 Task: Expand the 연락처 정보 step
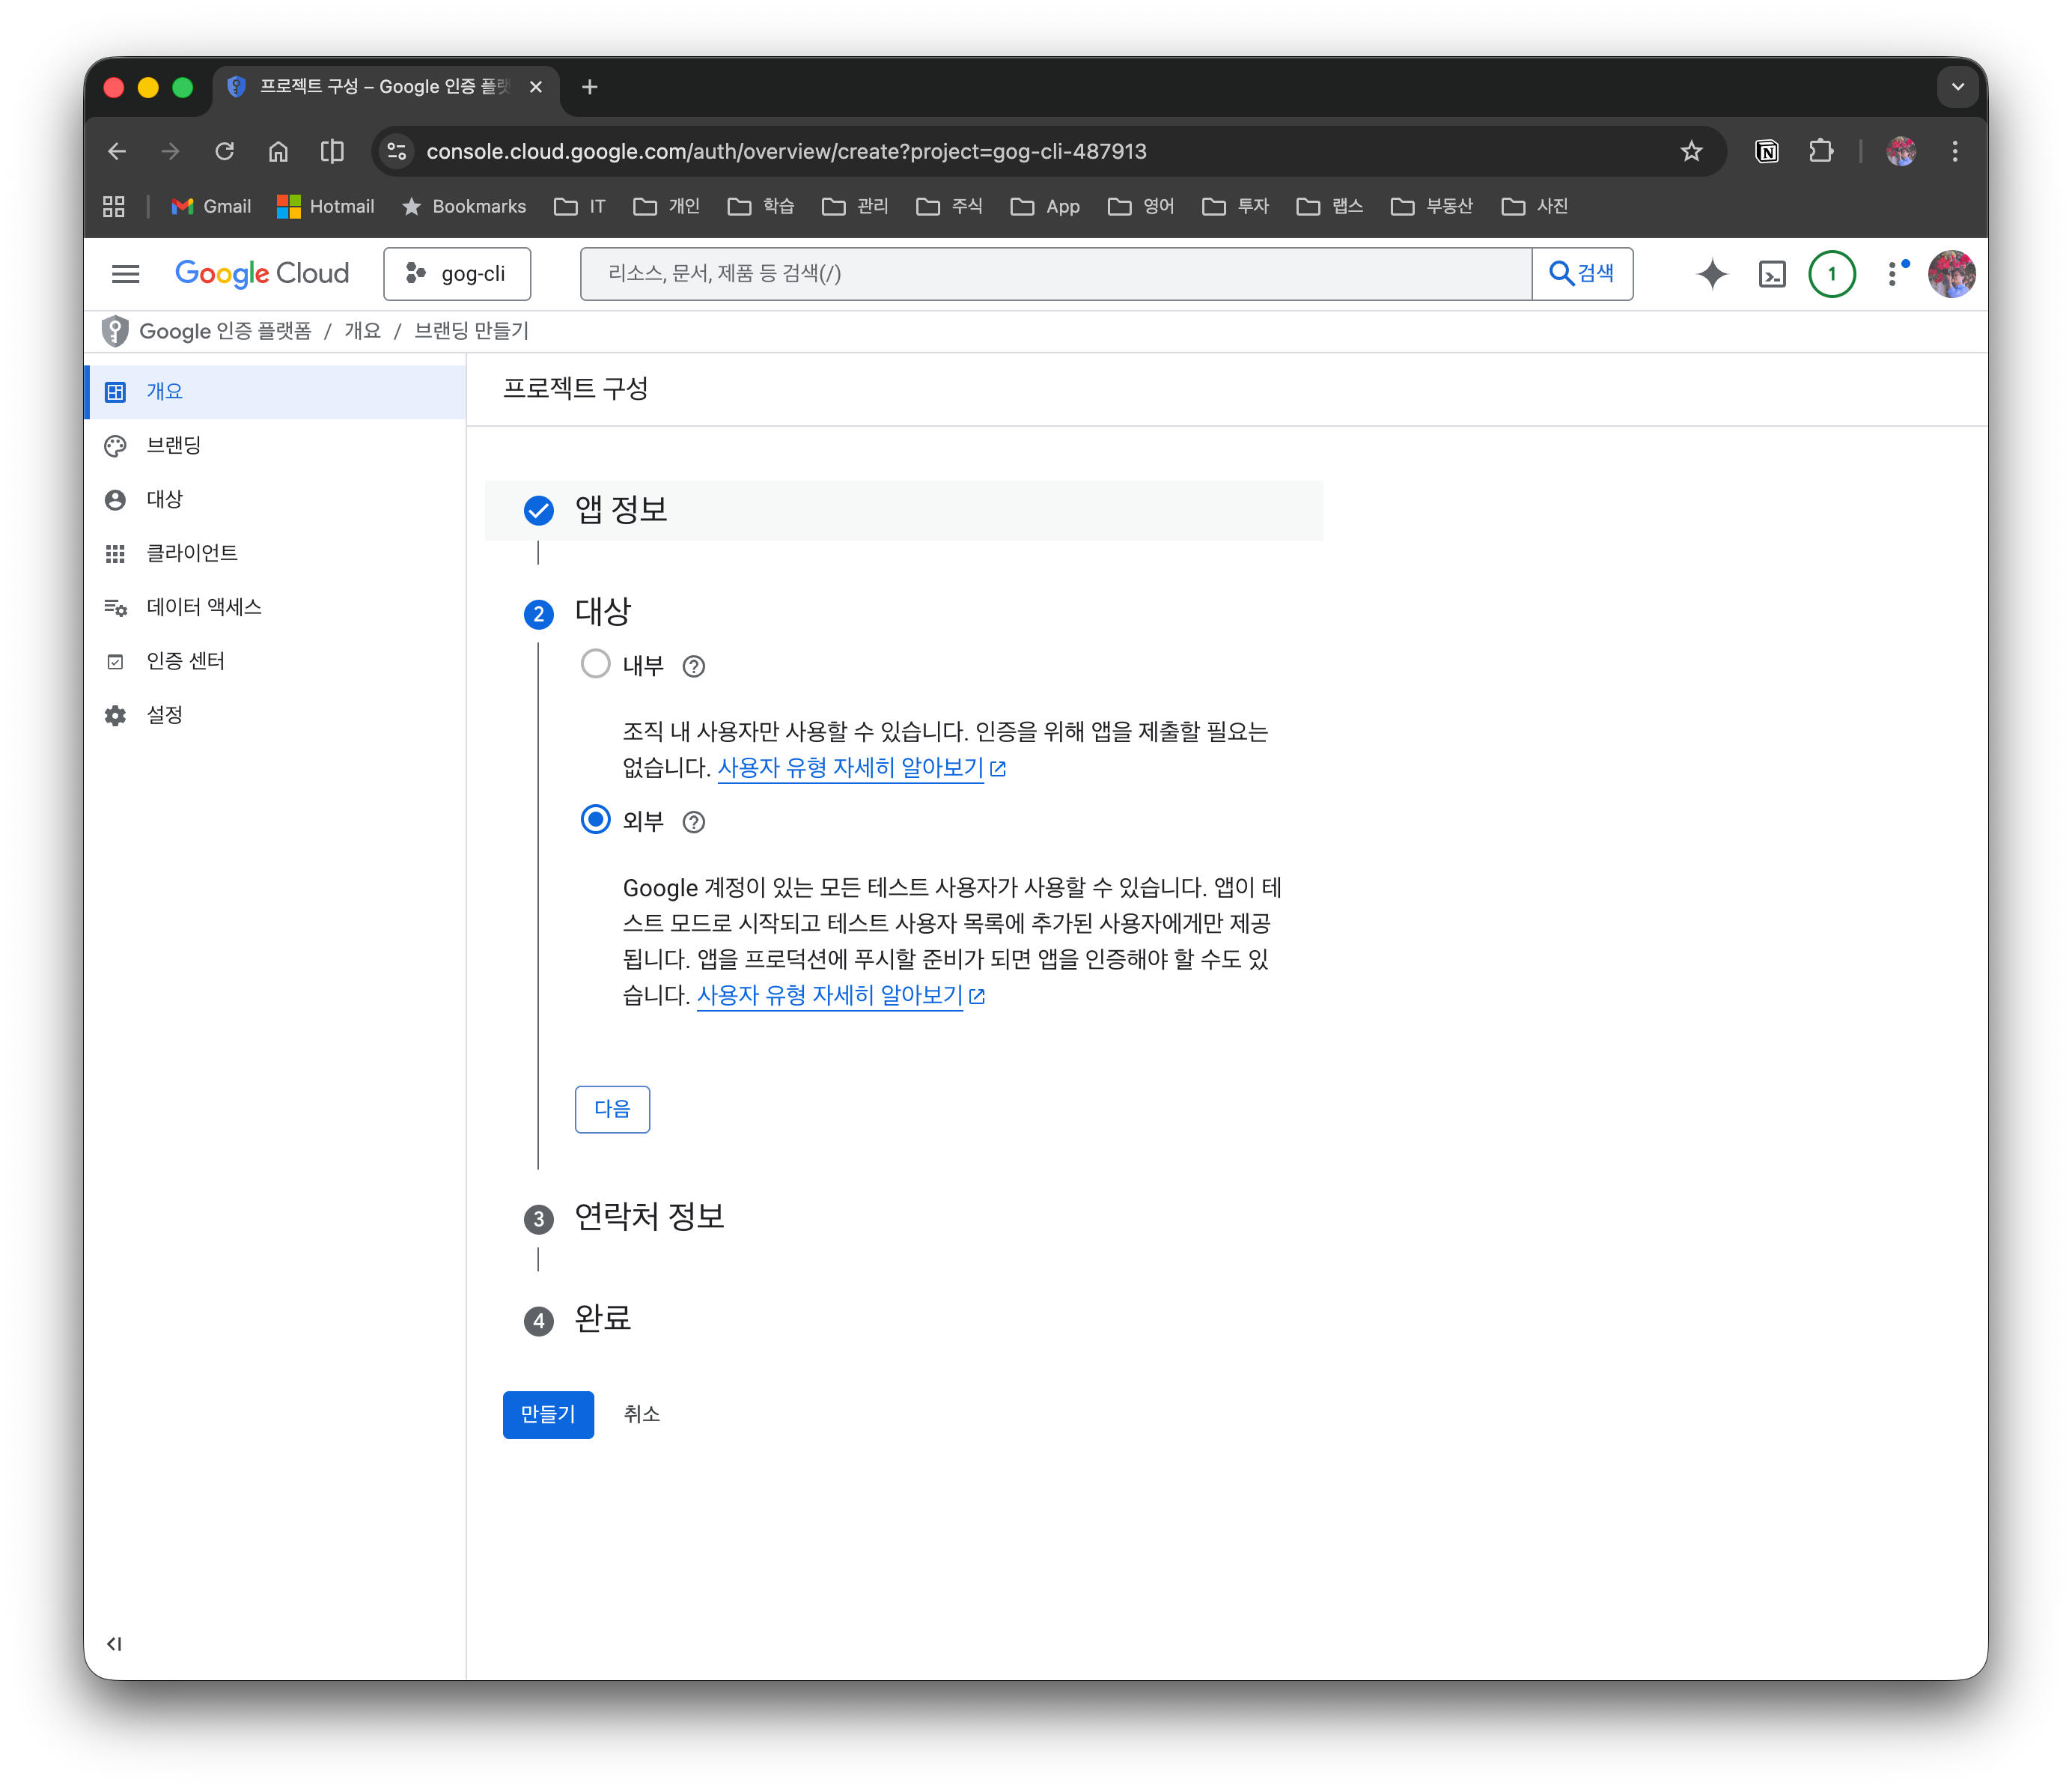648,1217
